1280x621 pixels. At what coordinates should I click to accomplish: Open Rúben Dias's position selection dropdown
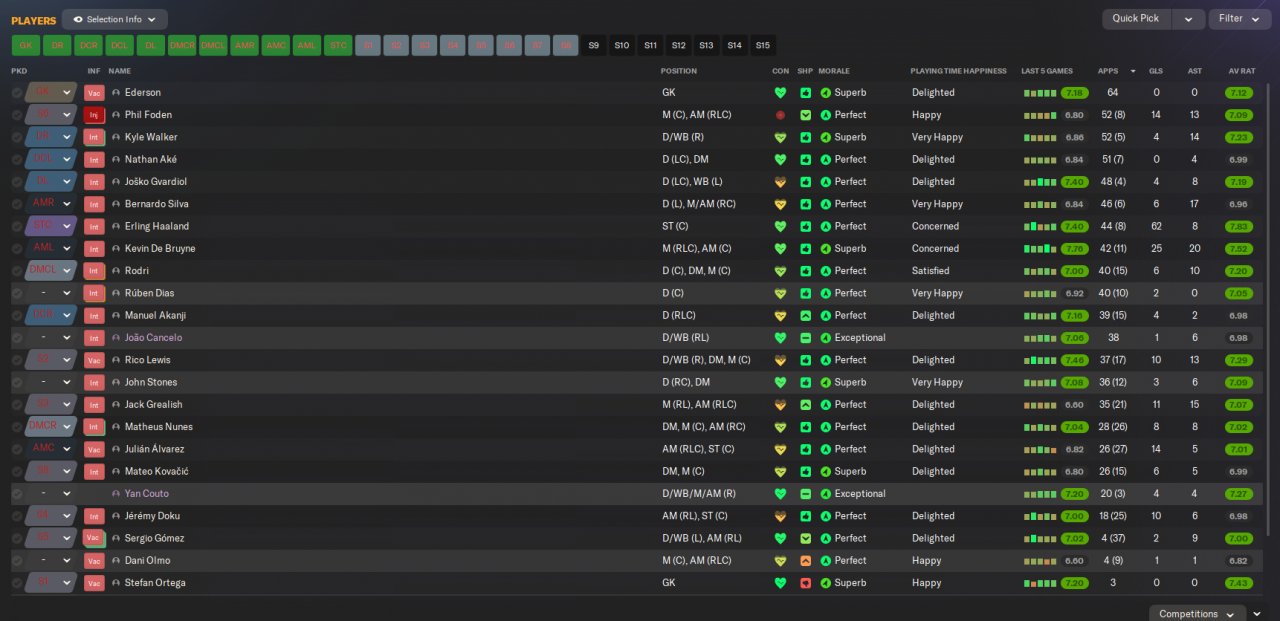pyautogui.click(x=52, y=293)
